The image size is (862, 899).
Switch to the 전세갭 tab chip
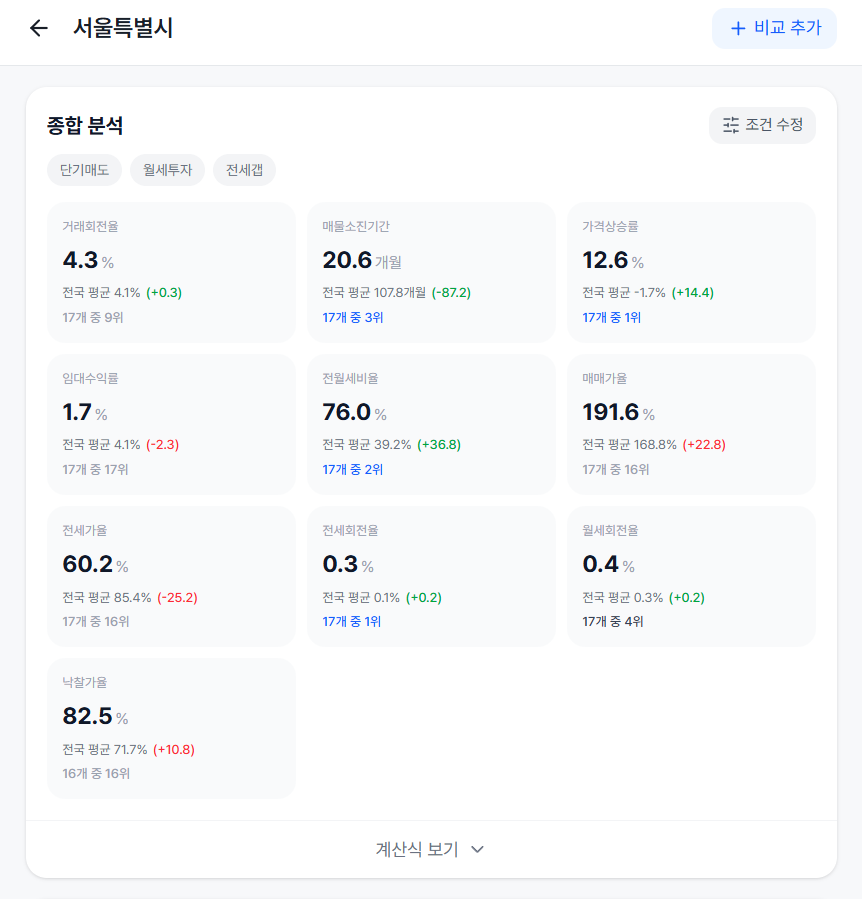tap(244, 170)
